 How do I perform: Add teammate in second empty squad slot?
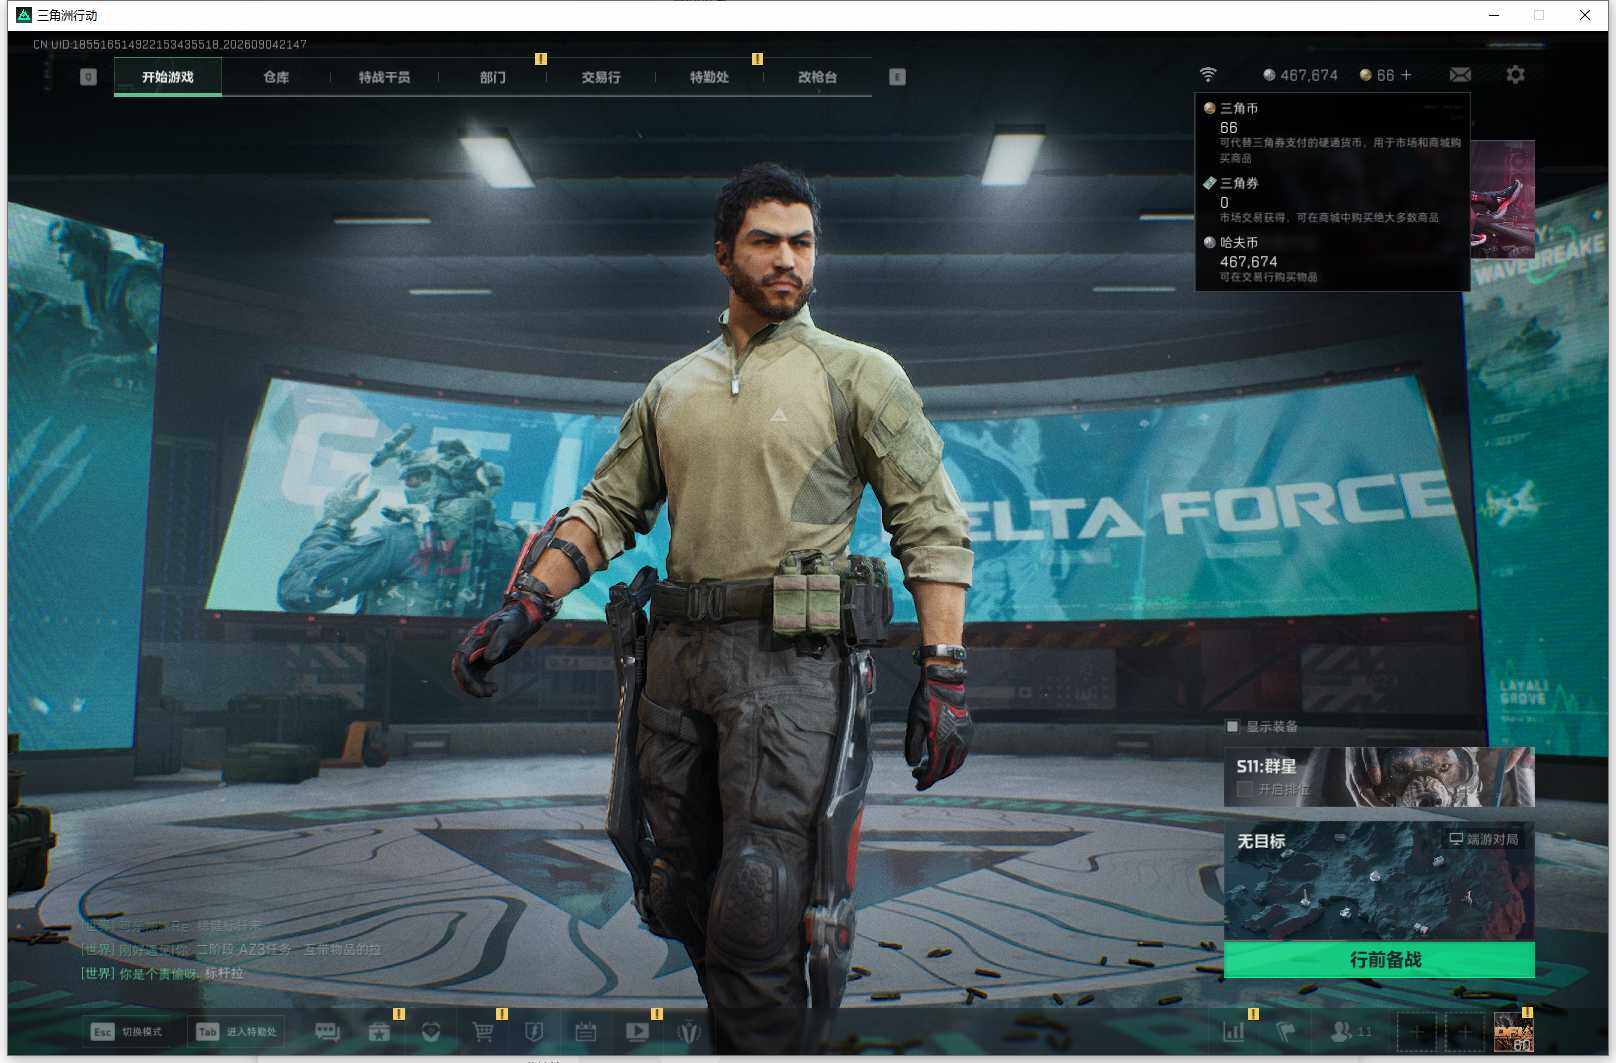point(1465,1031)
